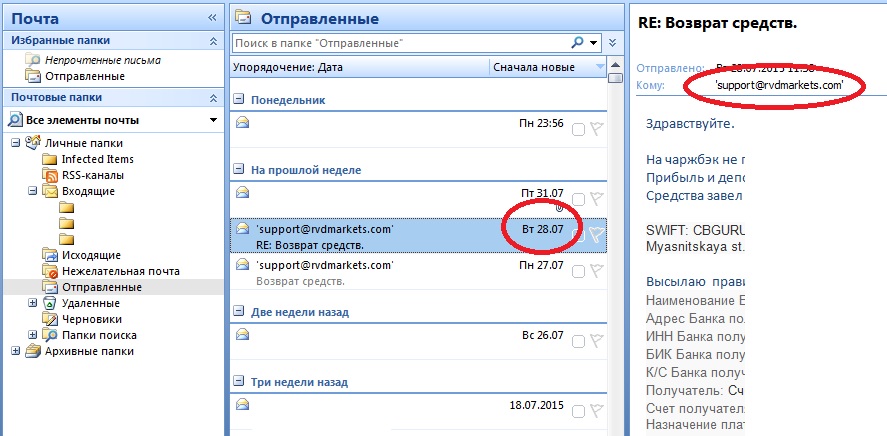This screenshot has width=887, height=436.
Task: Collapse the Две недели назад group
Action: point(239,312)
